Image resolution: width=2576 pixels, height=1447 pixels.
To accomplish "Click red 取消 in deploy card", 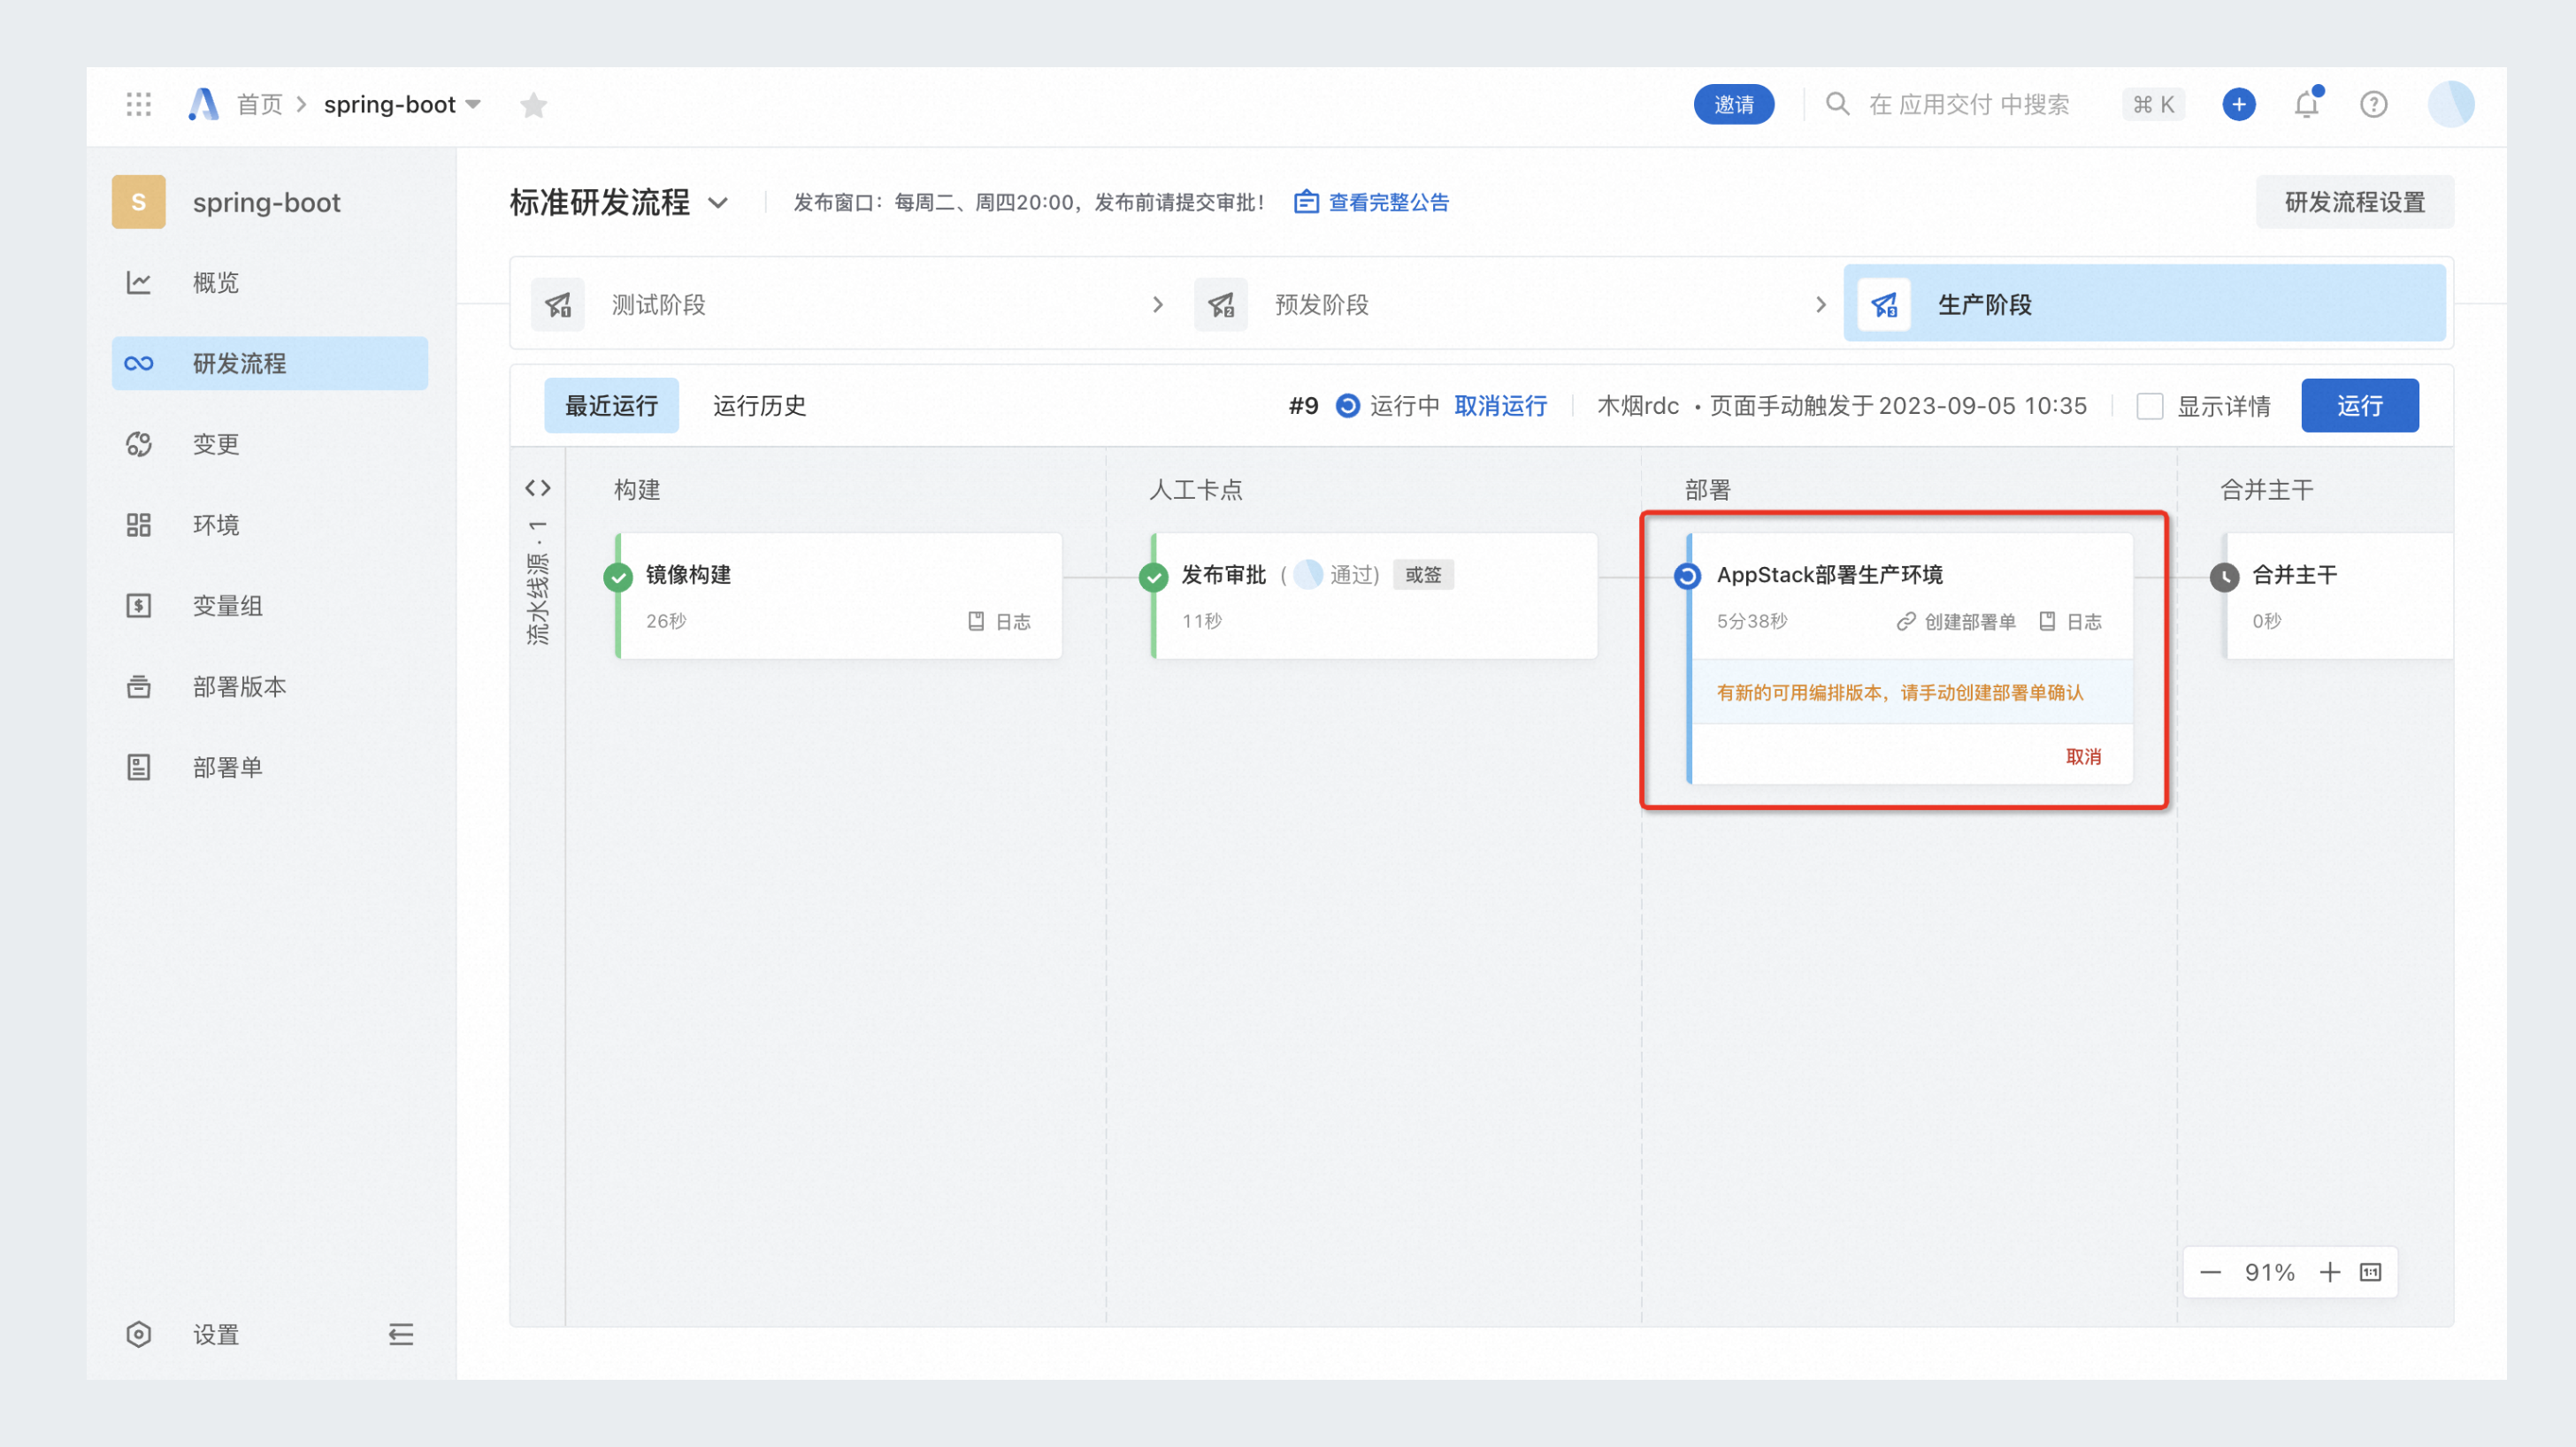I will (x=2083, y=757).
